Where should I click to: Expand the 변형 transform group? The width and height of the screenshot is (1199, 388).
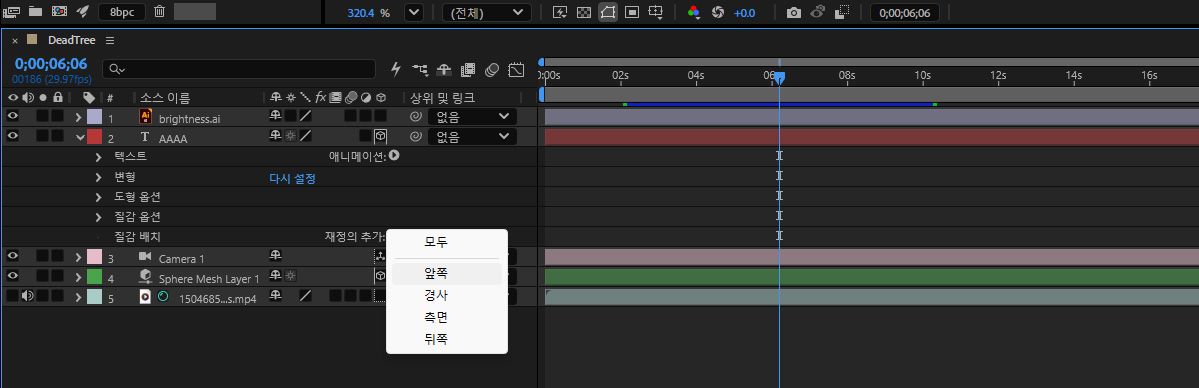pyautogui.click(x=99, y=178)
